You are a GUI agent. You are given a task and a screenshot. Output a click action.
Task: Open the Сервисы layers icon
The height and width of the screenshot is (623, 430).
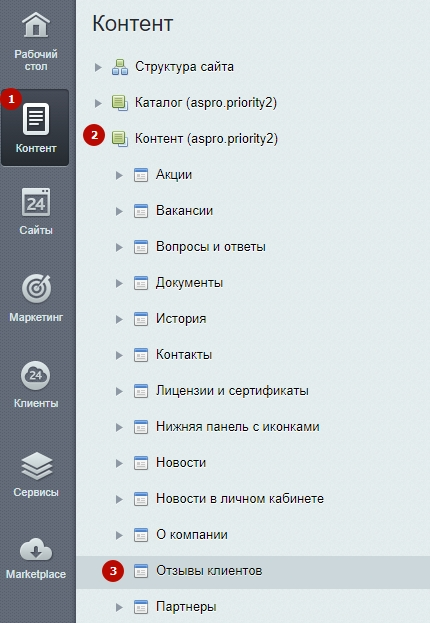36,466
